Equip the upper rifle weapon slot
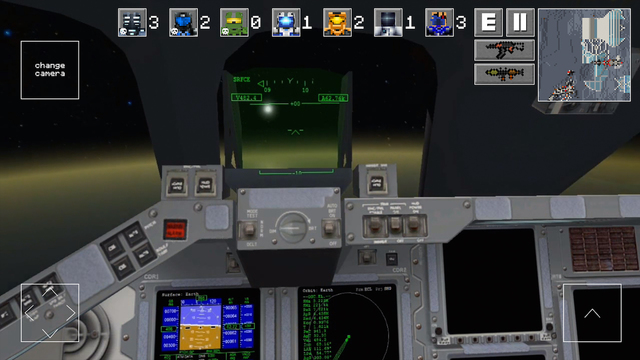The image size is (640, 360). [x=504, y=50]
